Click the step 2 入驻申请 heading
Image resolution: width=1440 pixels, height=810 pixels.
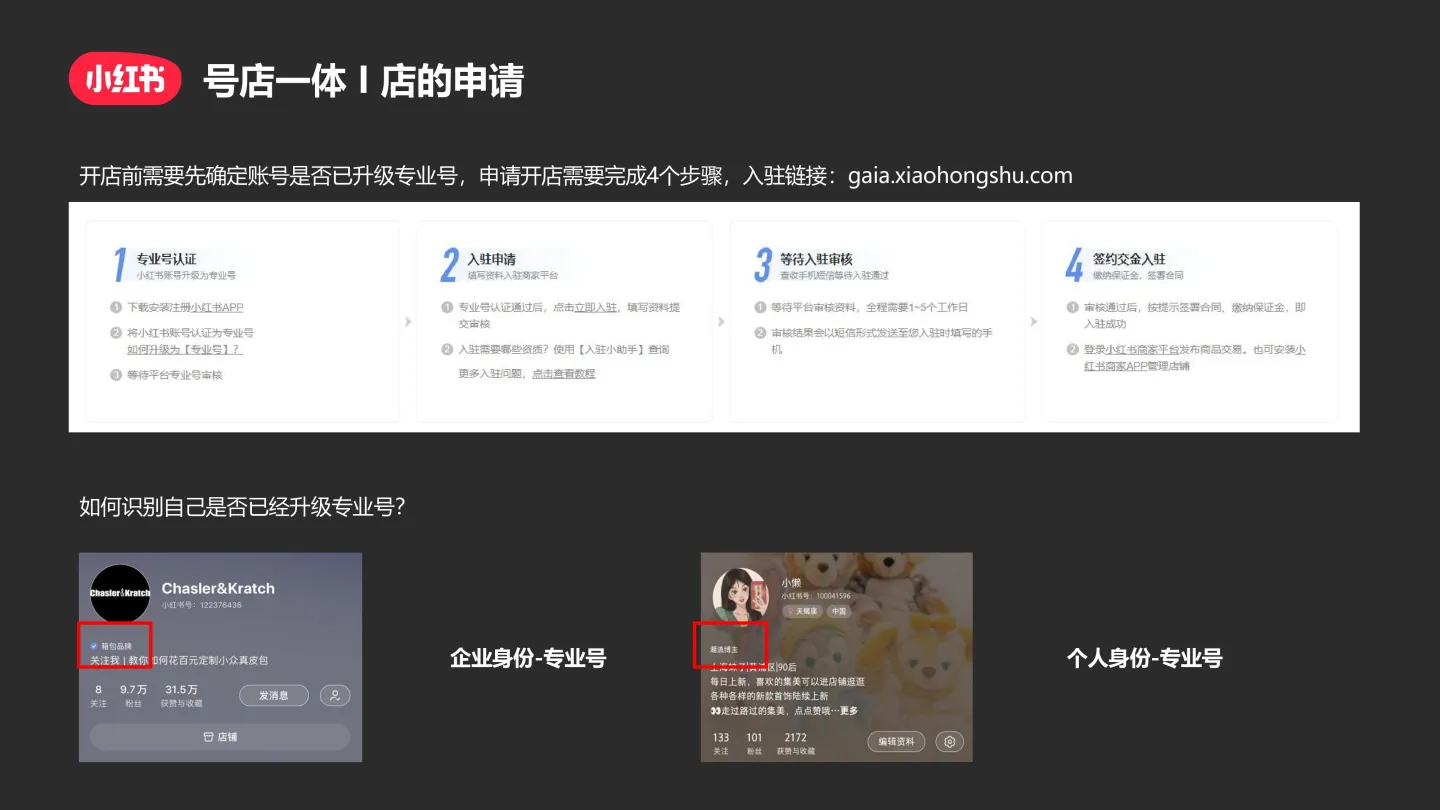(x=492, y=259)
